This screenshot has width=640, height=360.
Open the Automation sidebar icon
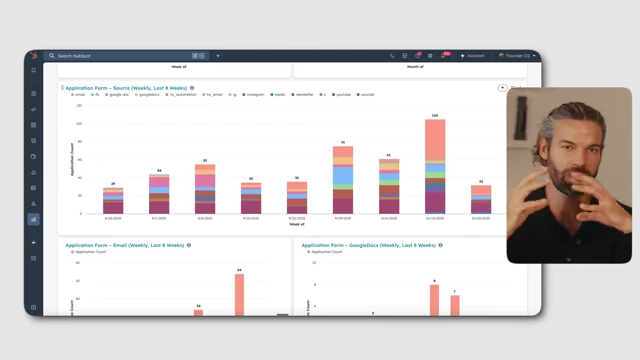(33, 204)
